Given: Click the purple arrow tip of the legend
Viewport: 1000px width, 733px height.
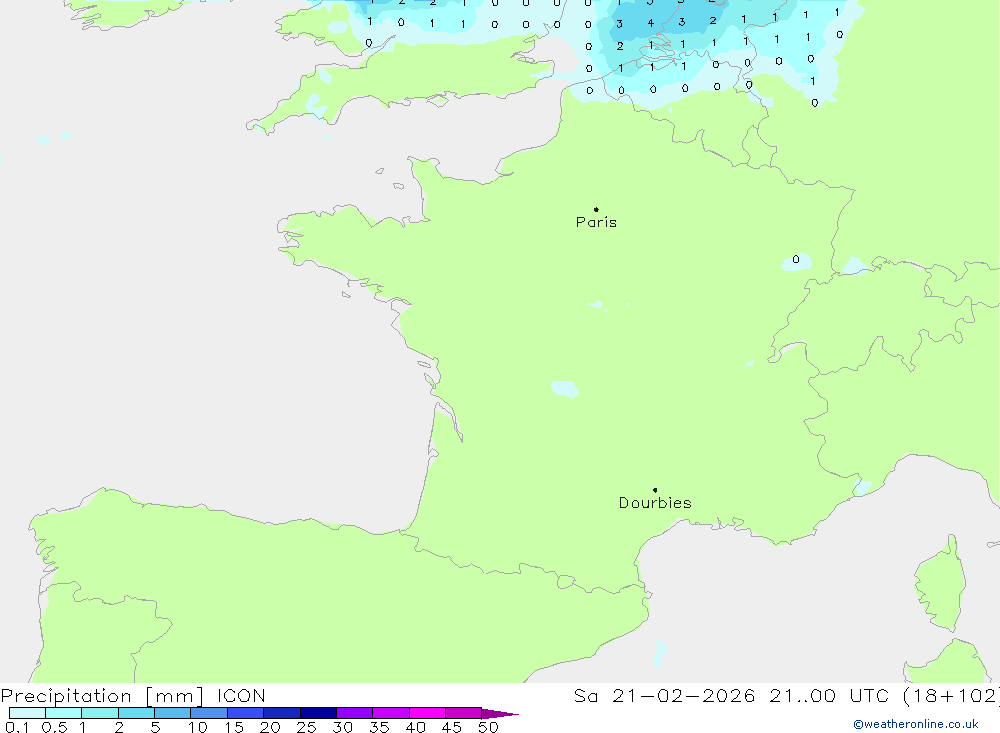Looking at the screenshot, I should point(499,713).
